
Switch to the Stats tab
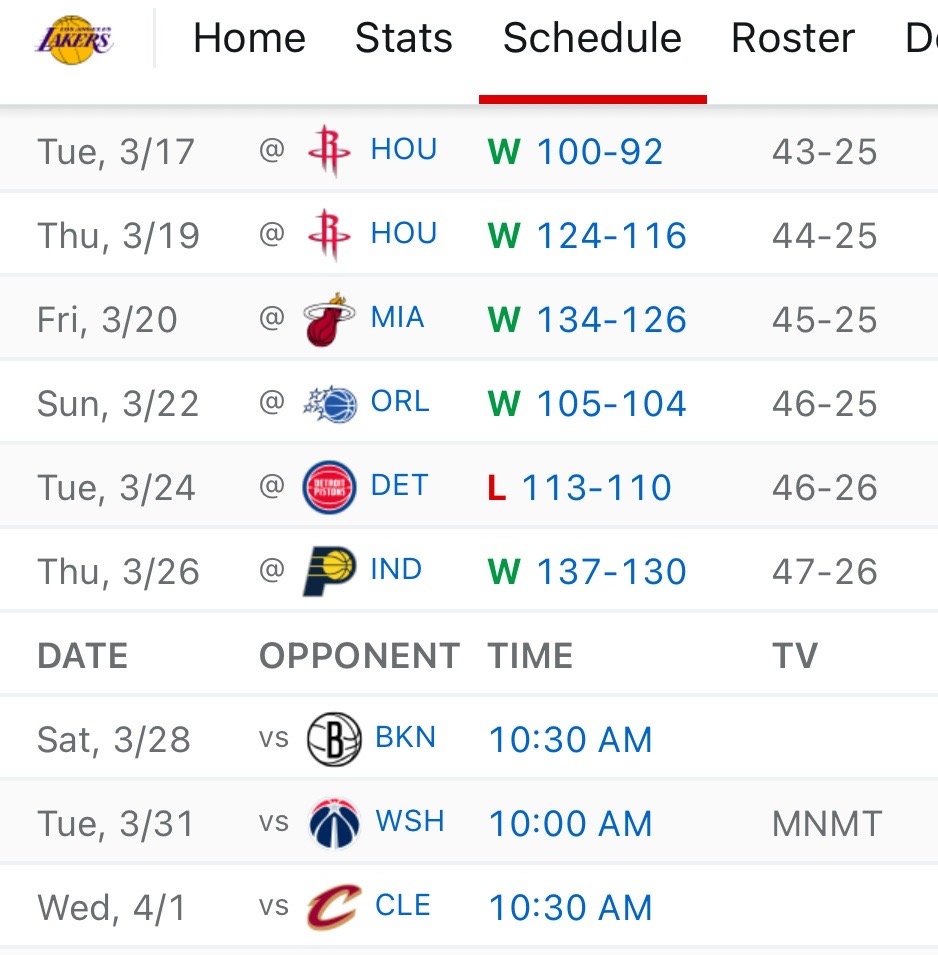(404, 39)
